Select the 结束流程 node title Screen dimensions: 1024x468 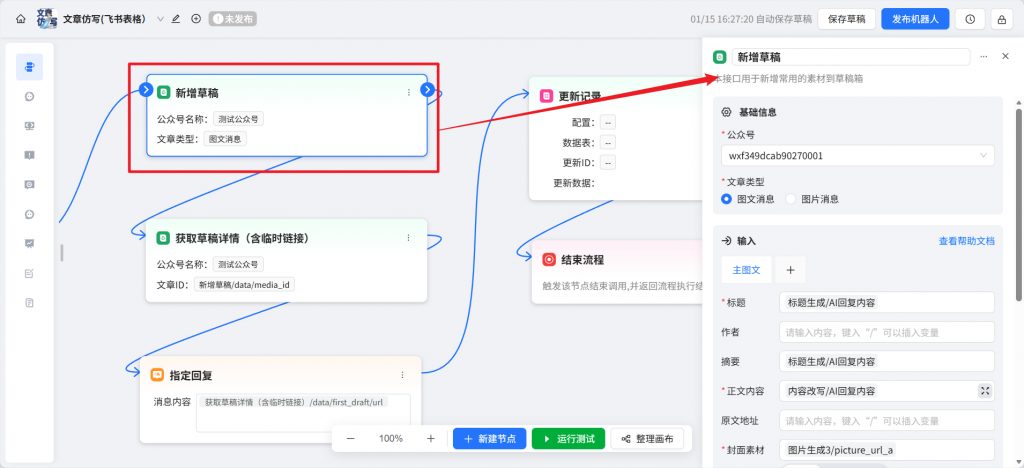583,259
